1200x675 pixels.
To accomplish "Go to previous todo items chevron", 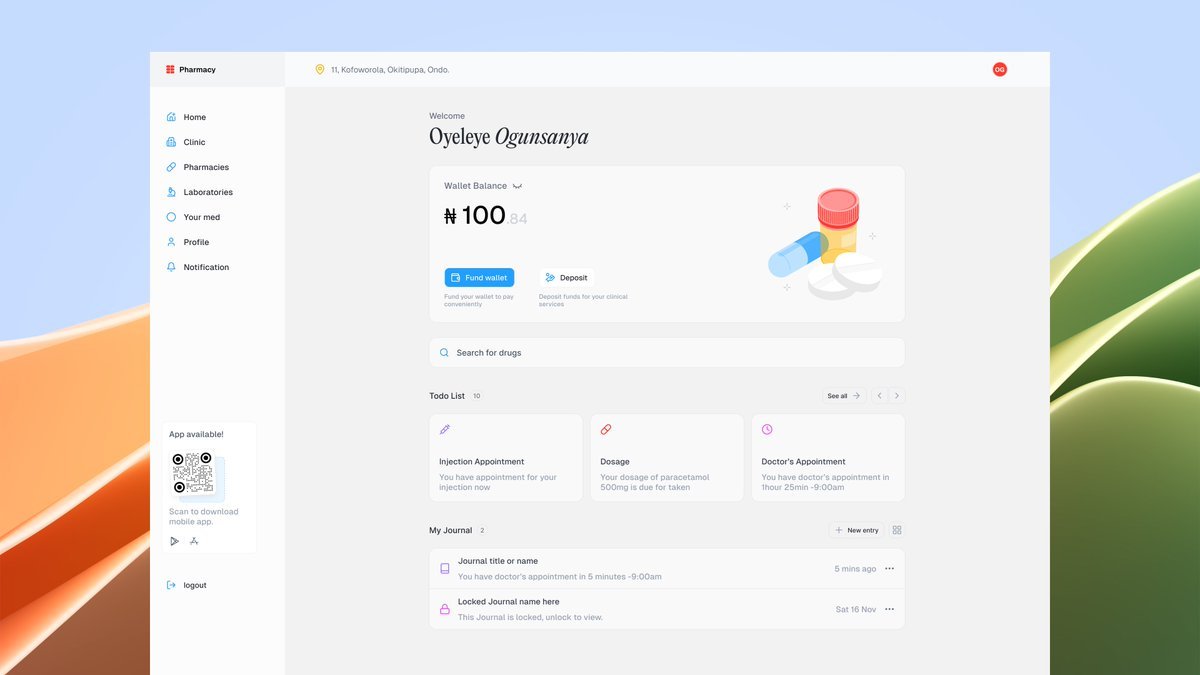I will (880, 396).
